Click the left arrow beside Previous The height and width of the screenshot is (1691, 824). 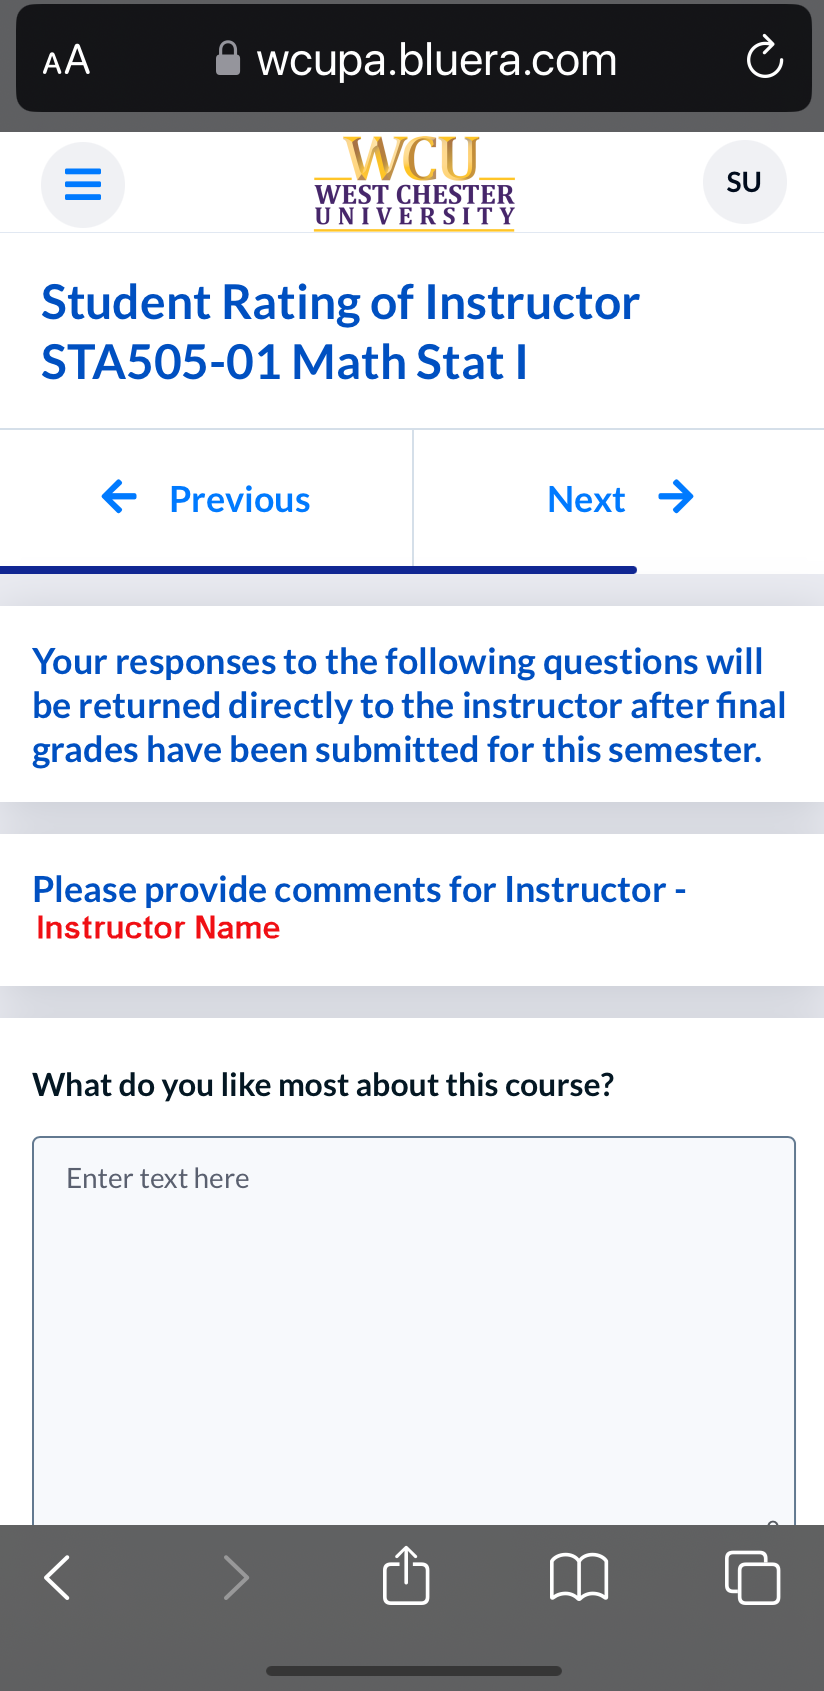click(x=119, y=496)
